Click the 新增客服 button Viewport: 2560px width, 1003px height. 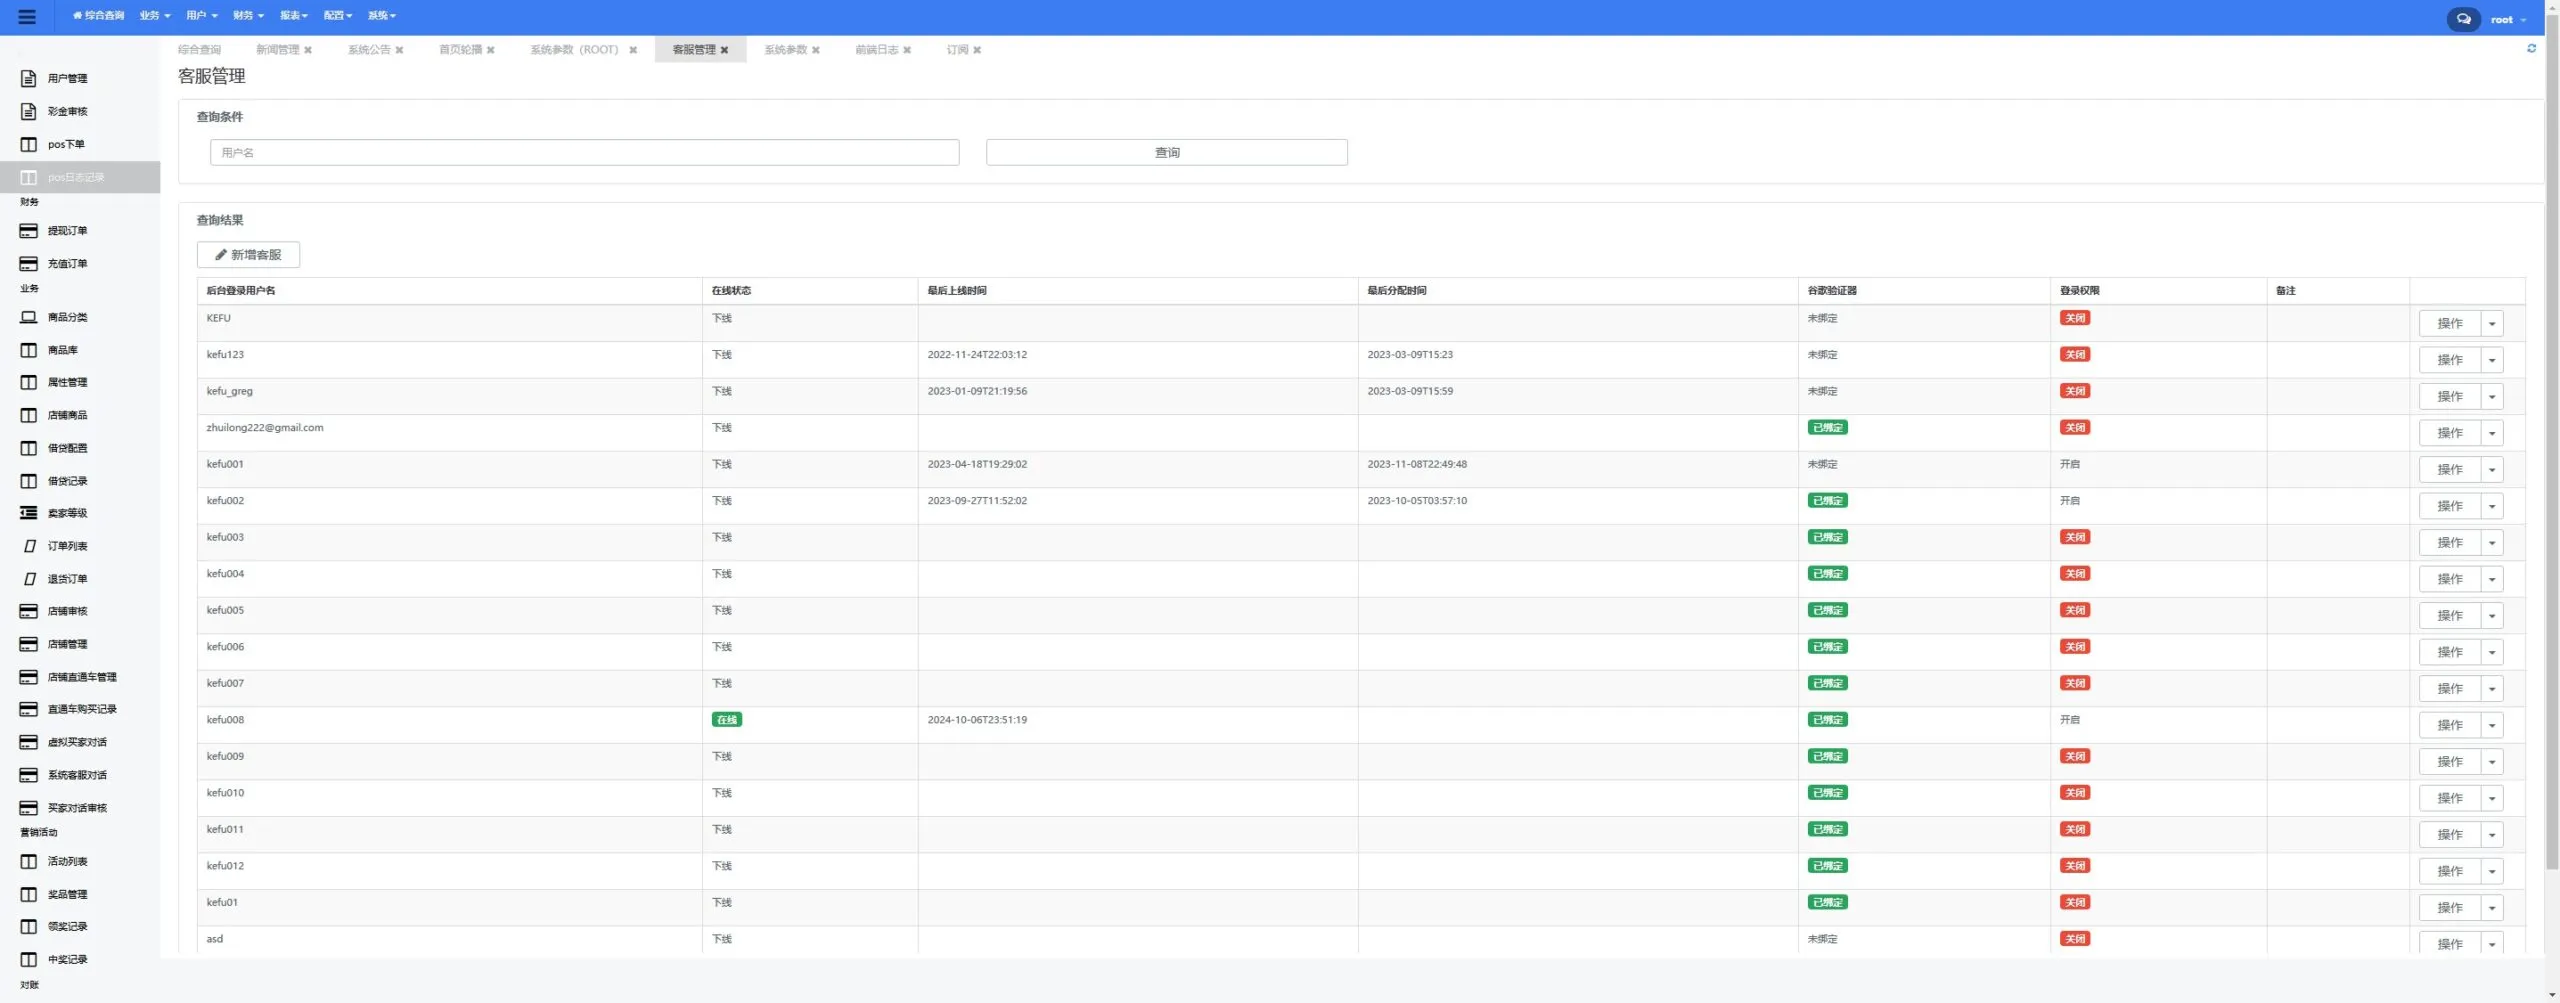click(x=248, y=255)
